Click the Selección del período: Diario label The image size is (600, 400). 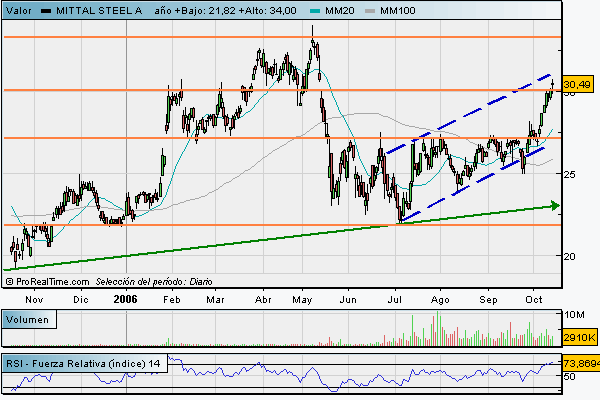[x=154, y=282]
